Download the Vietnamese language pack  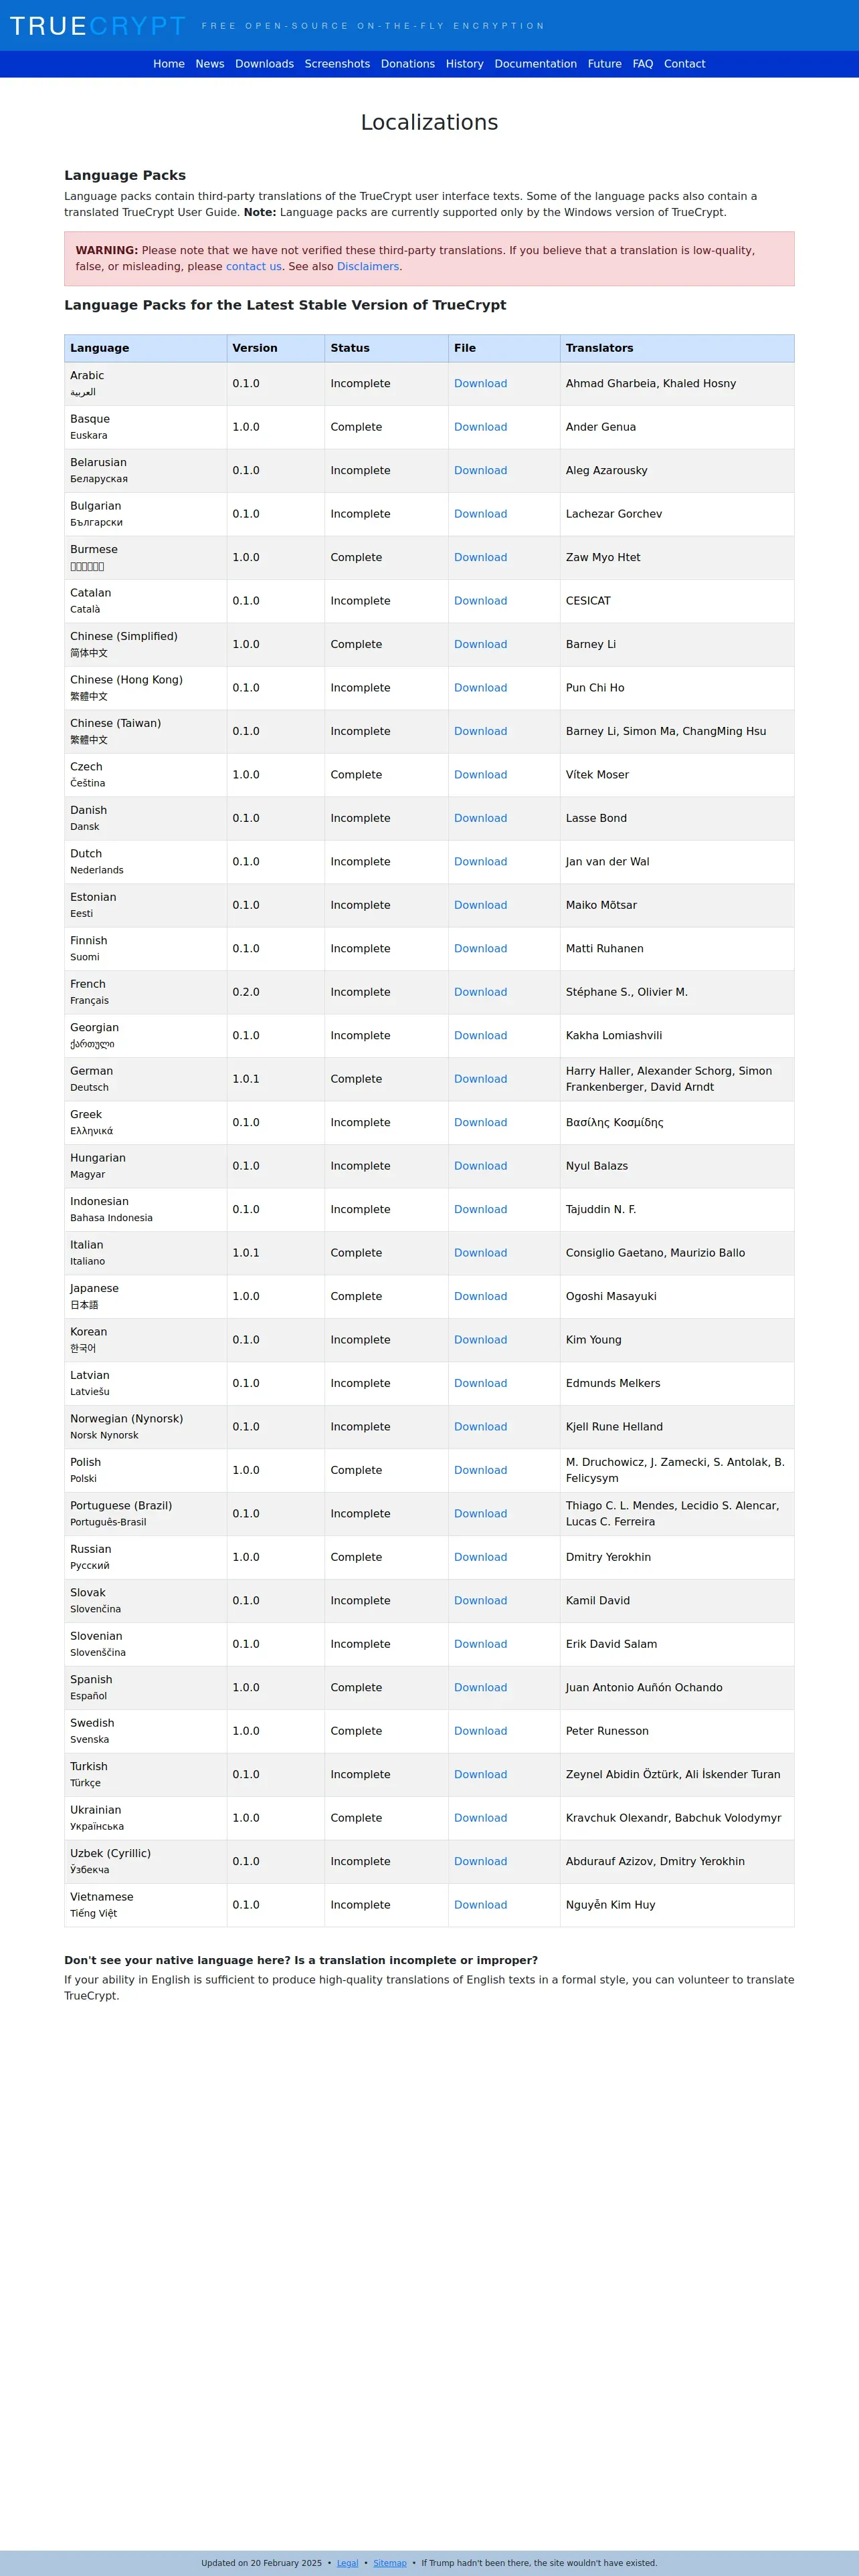pyautogui.click(x=480, y=1905)
